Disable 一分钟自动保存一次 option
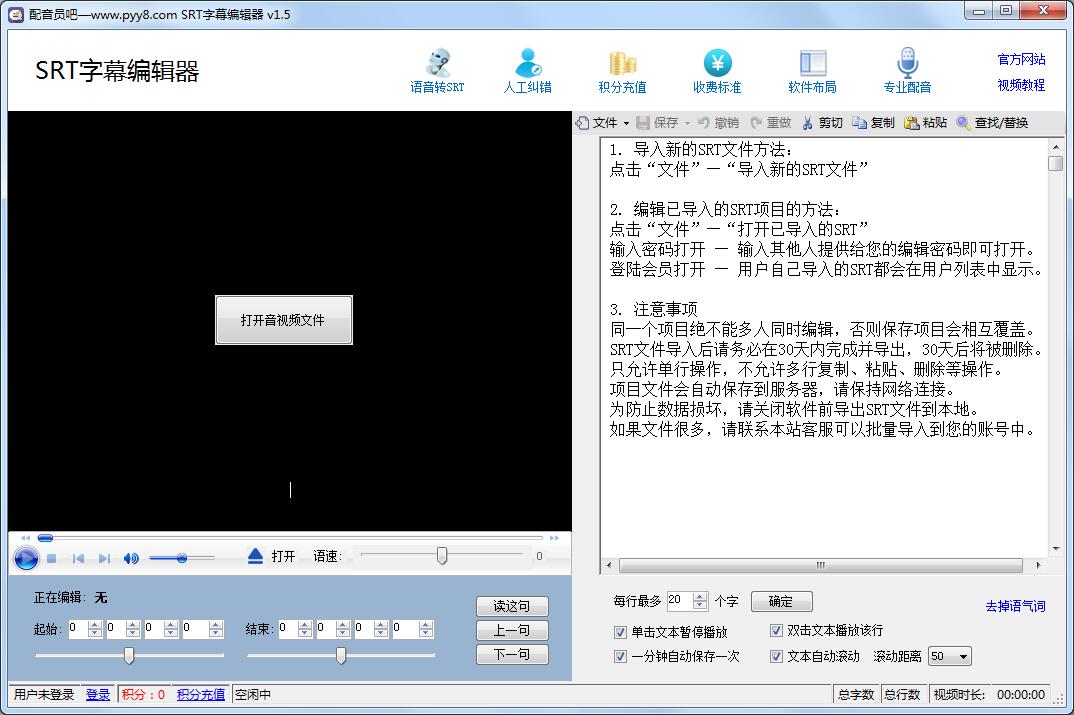 click(622, 656)
